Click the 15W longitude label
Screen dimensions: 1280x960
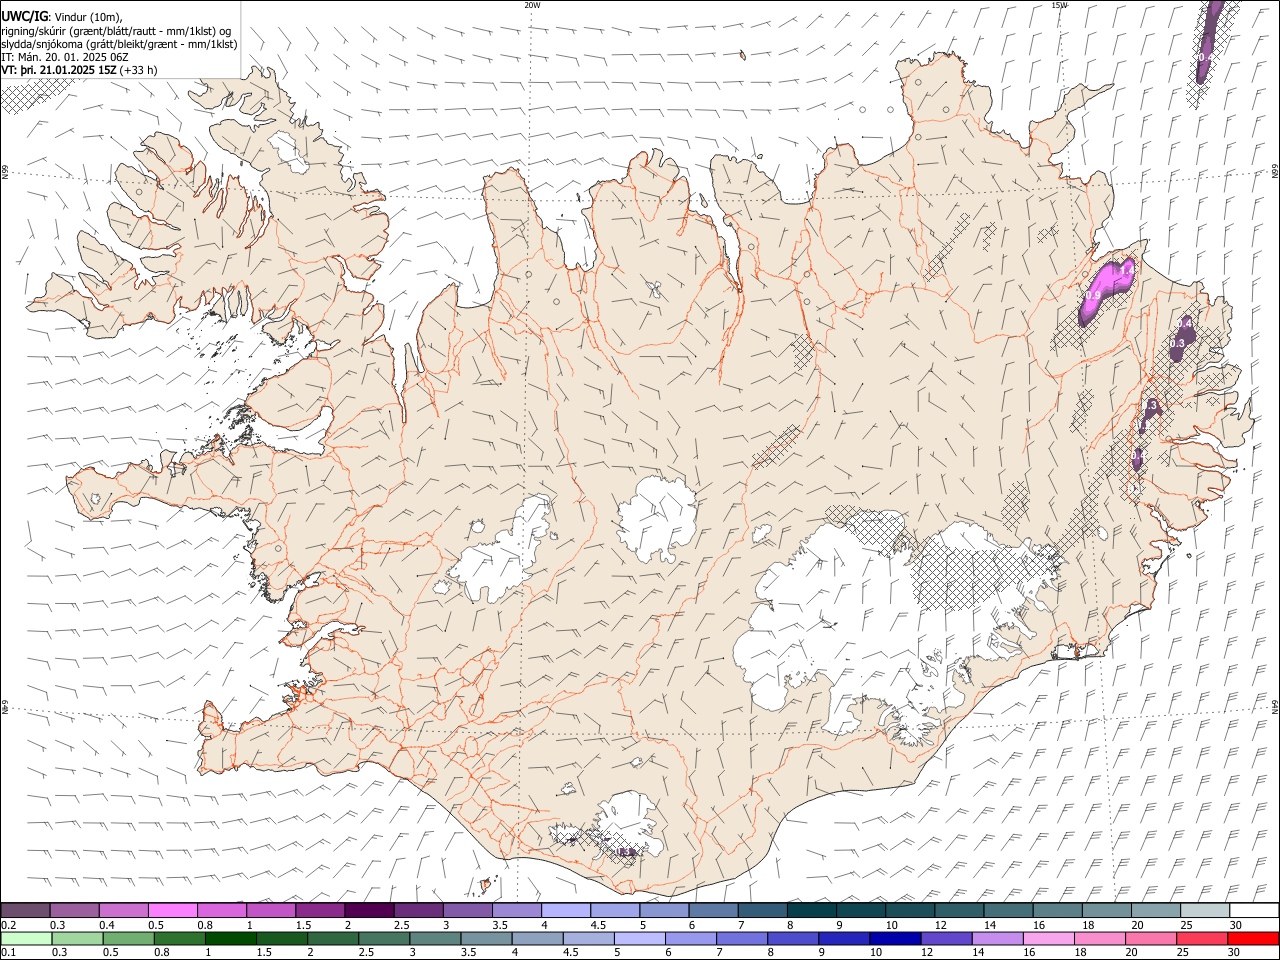point(1060,5)
